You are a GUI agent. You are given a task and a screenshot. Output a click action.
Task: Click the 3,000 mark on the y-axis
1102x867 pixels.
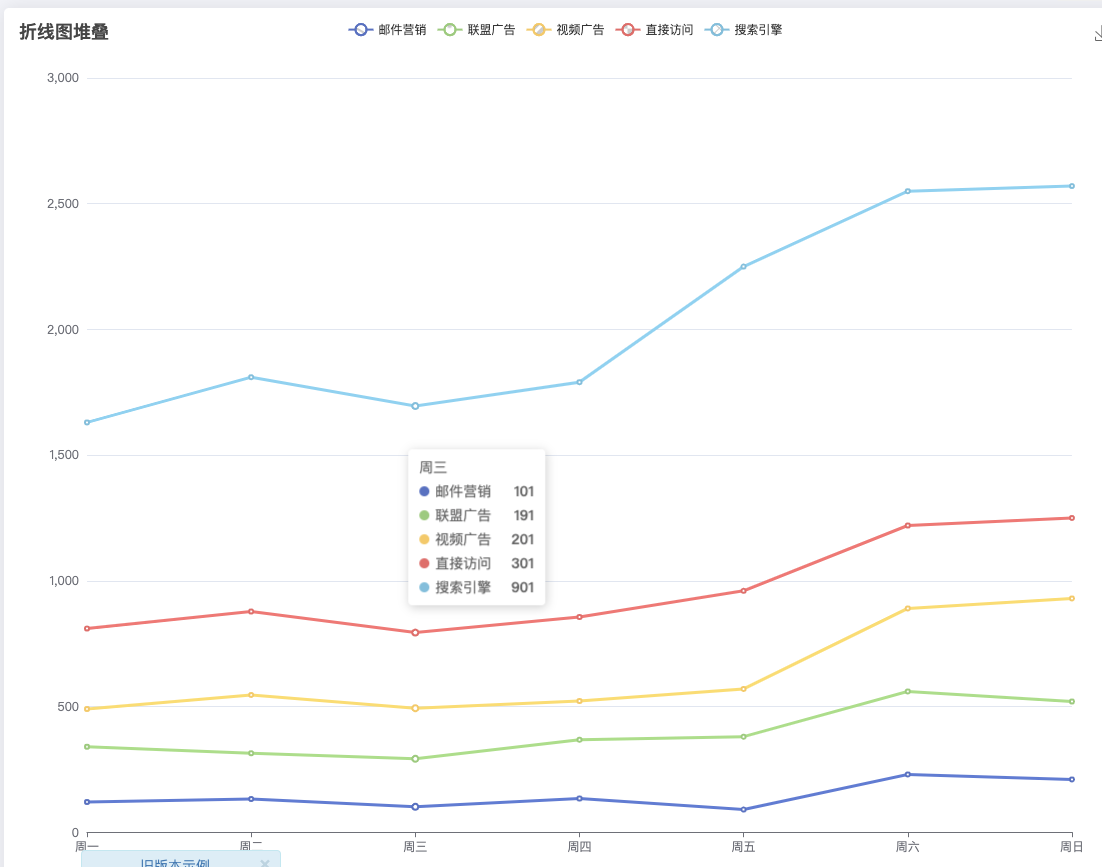click(x=62, y=78)
